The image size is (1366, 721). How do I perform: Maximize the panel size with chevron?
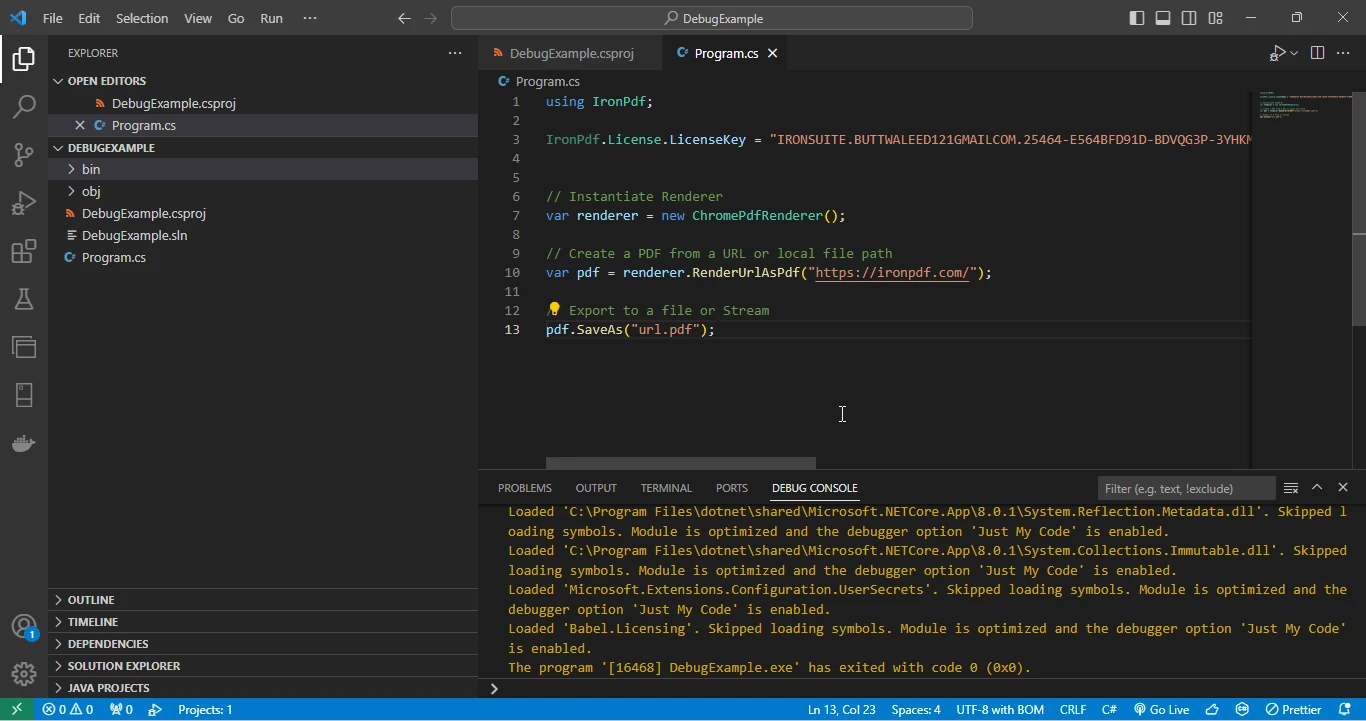coord(1317,488)
